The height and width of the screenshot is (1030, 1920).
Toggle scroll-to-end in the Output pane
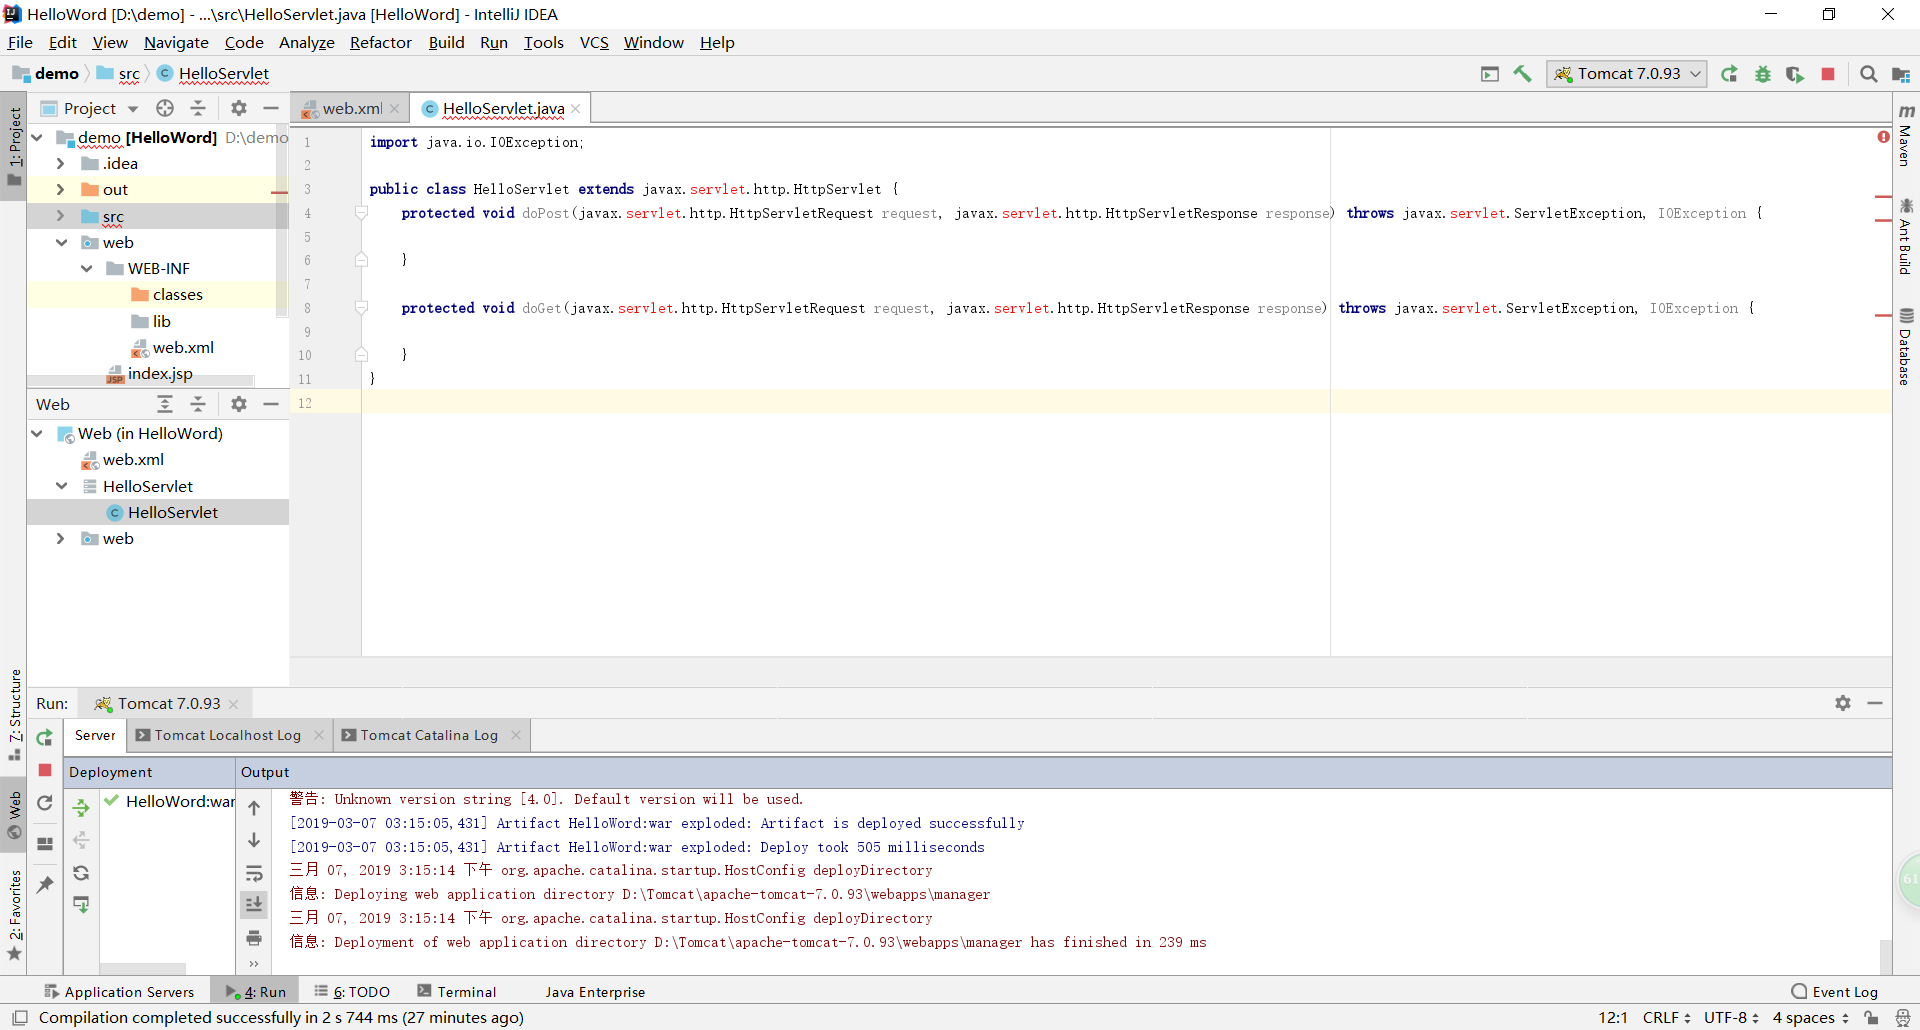pyautogui.click(x=253, y=904)
